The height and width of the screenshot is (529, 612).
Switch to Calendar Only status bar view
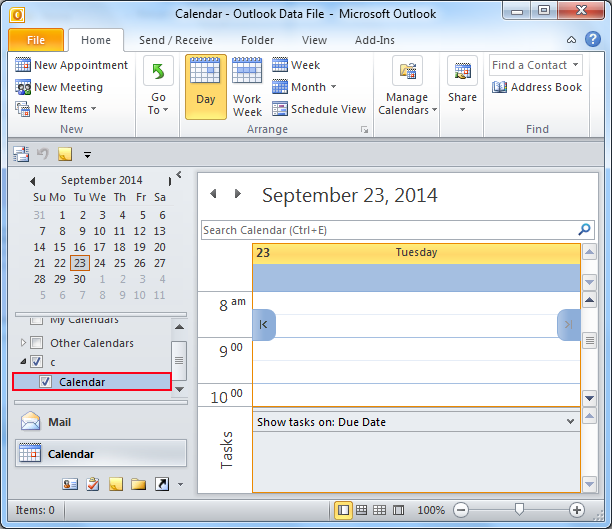(380, 510)
